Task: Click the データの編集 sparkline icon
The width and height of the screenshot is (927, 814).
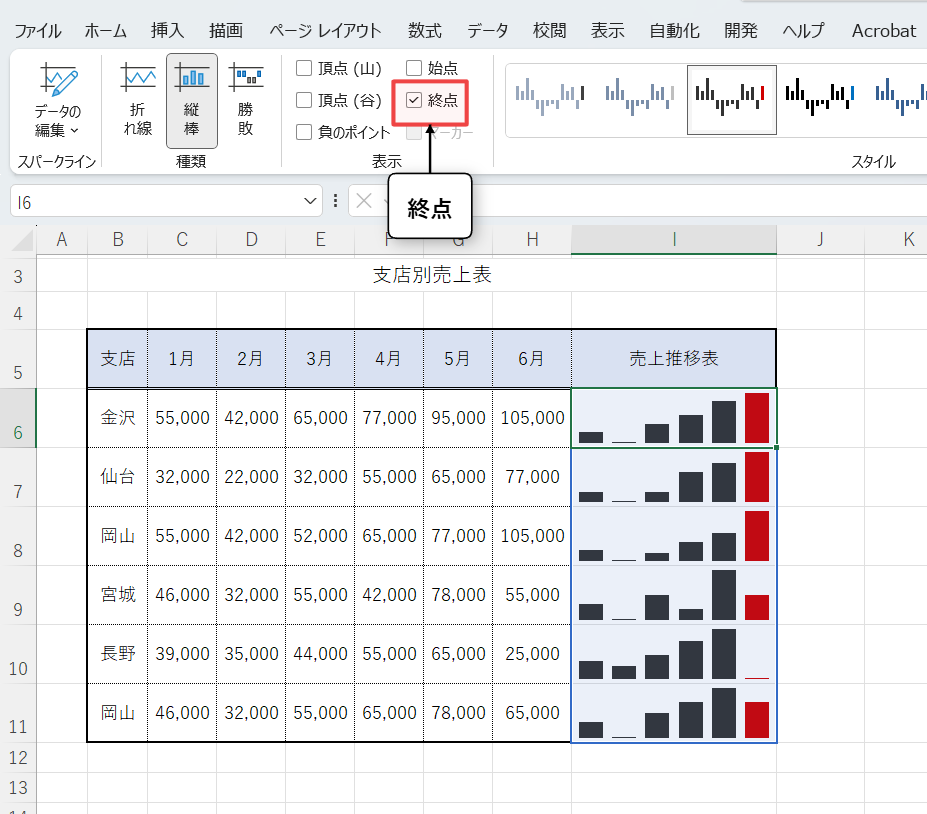Action: [57, 80]
